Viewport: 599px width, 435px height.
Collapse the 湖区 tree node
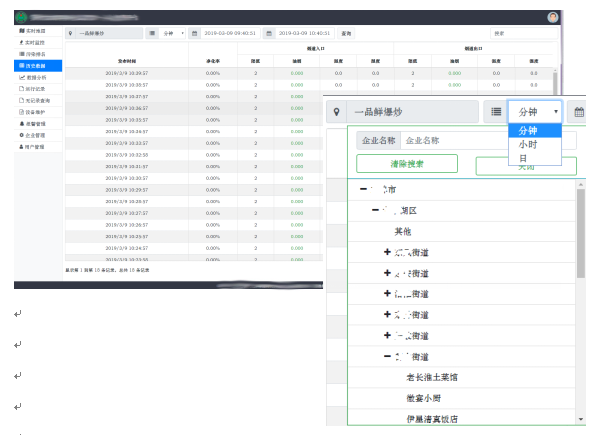pos(376,210)
